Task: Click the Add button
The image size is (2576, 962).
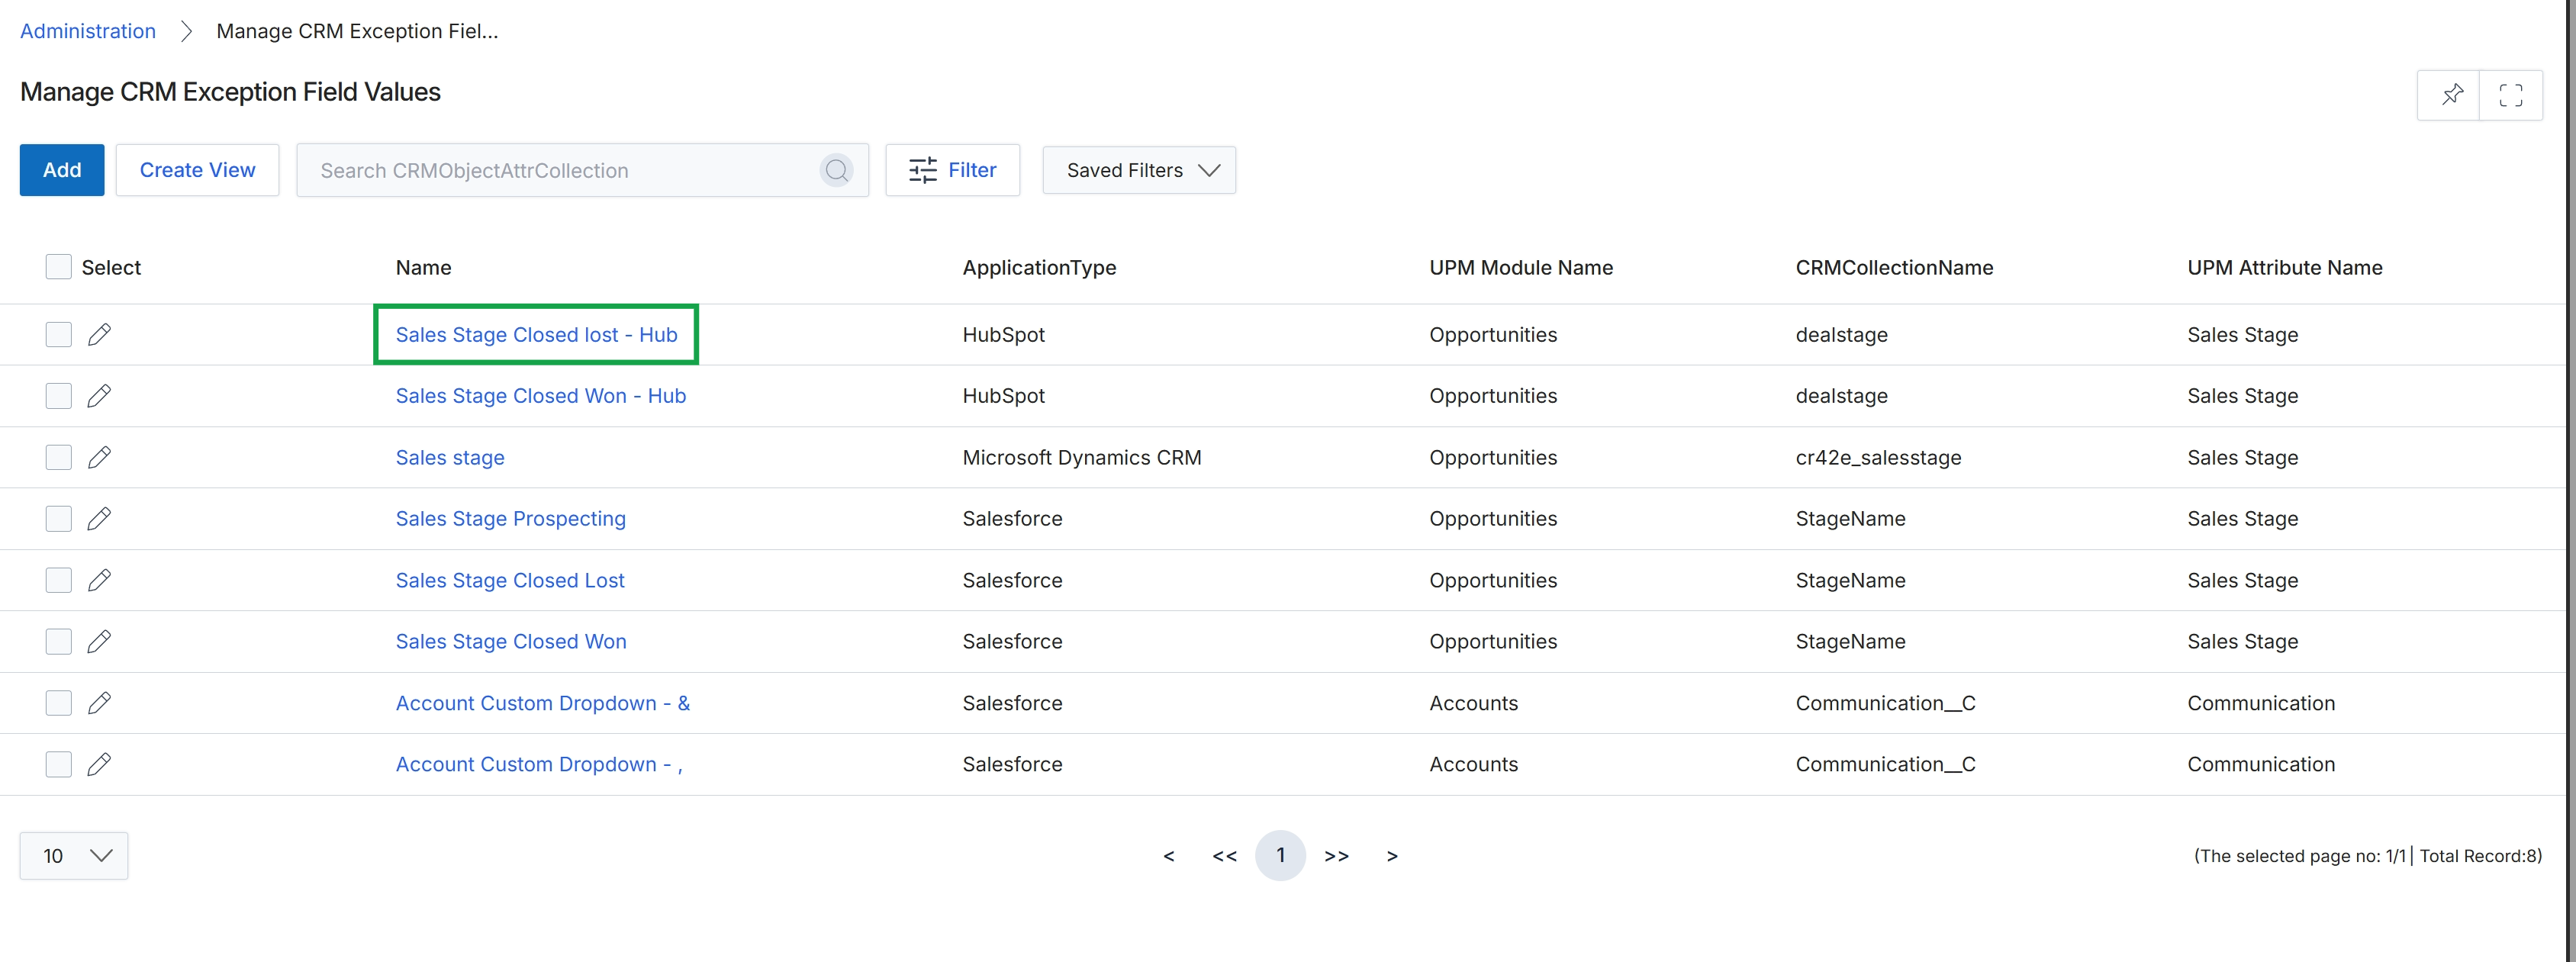Action: [x=62, y=170]
